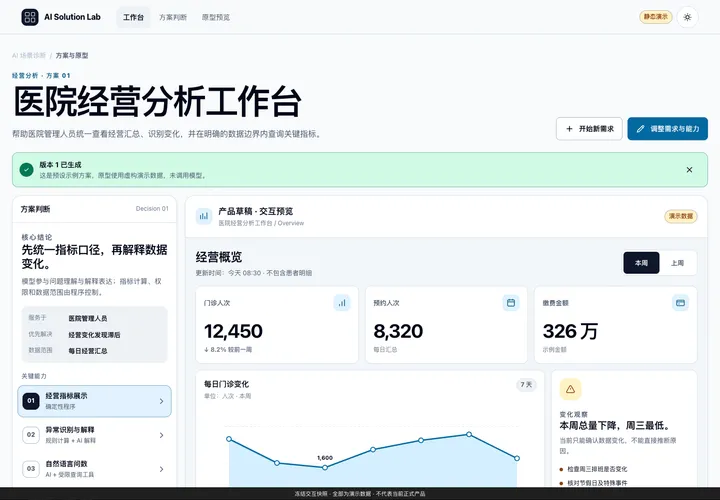Click the 预约人次 calendar icon

coord(511,303)
